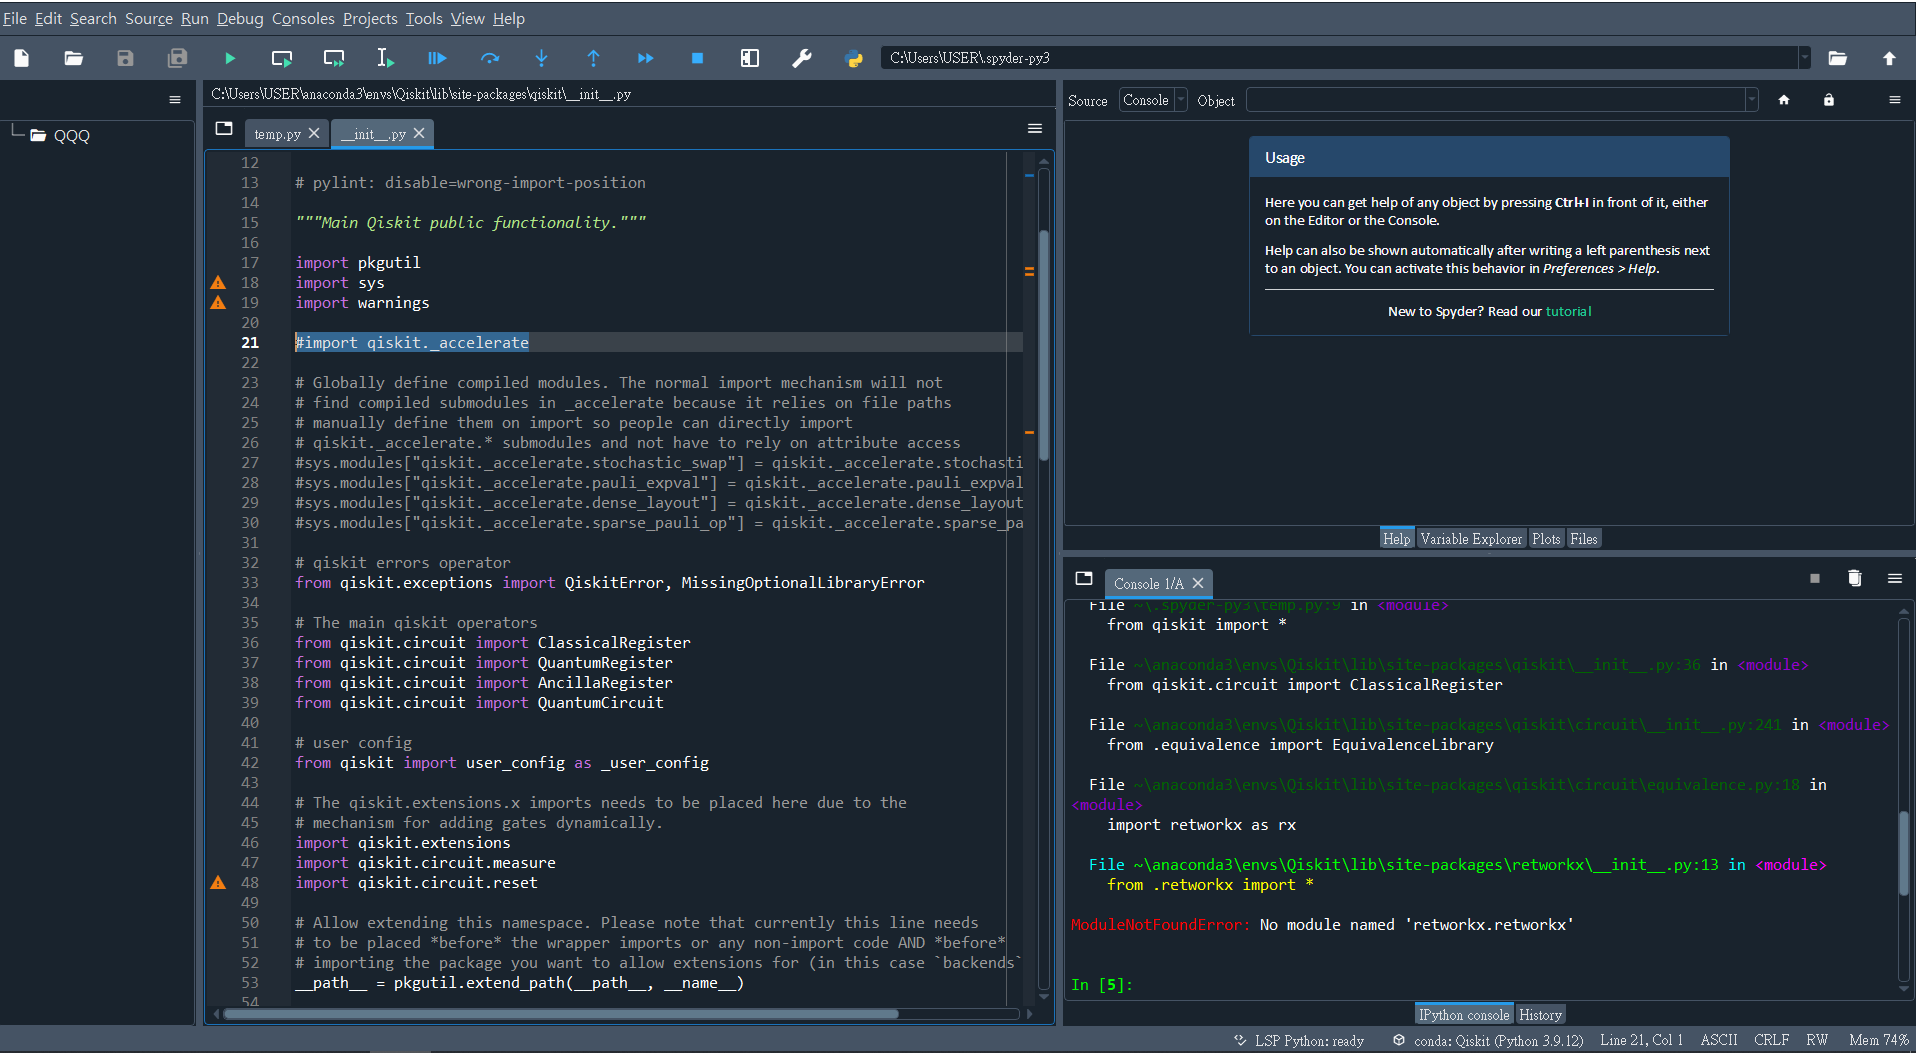The width and height of the screenshot is (1916, 1053).
Task: Close the __init__.py editor tab
Action: [419, 133]
